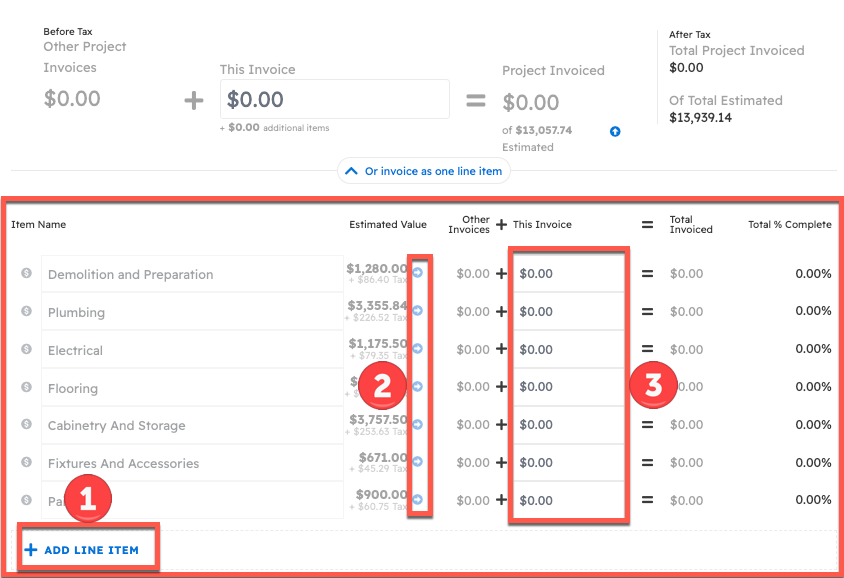Click the dollar icon left of Electrical

(x=27, y=350)
